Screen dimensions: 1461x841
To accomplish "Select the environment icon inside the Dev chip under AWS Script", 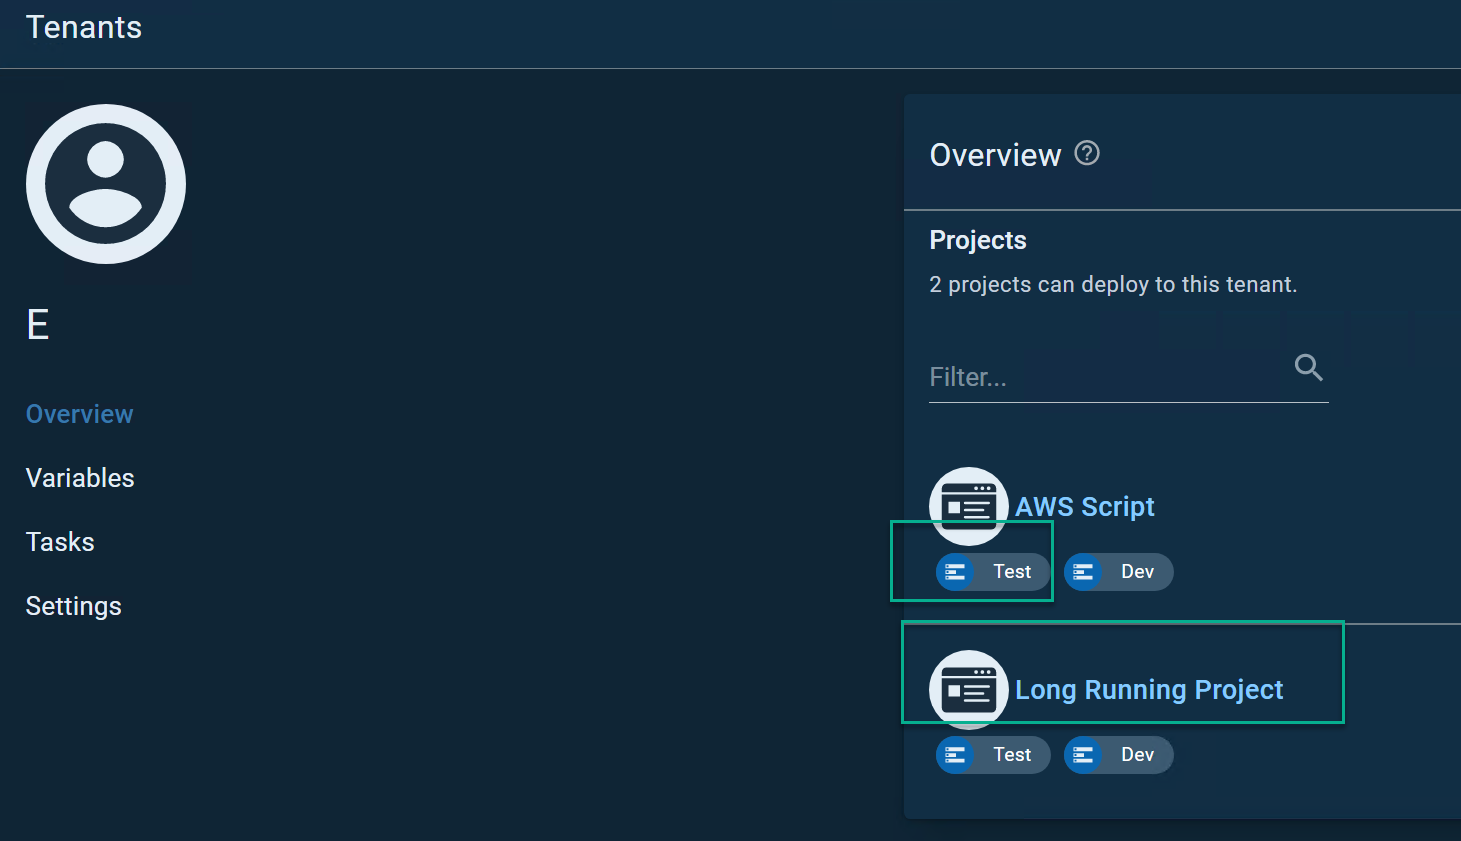I will (x=1082, y=571).
